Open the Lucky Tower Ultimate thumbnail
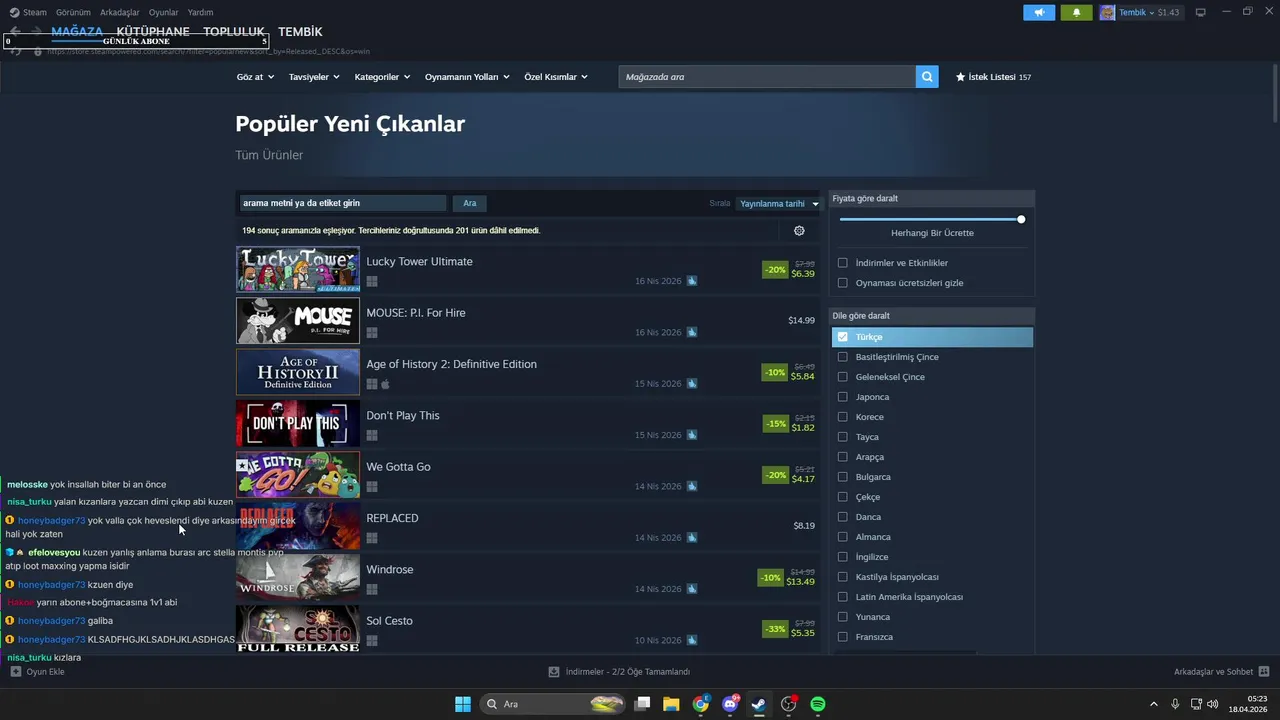 click(x=298, y=269)
